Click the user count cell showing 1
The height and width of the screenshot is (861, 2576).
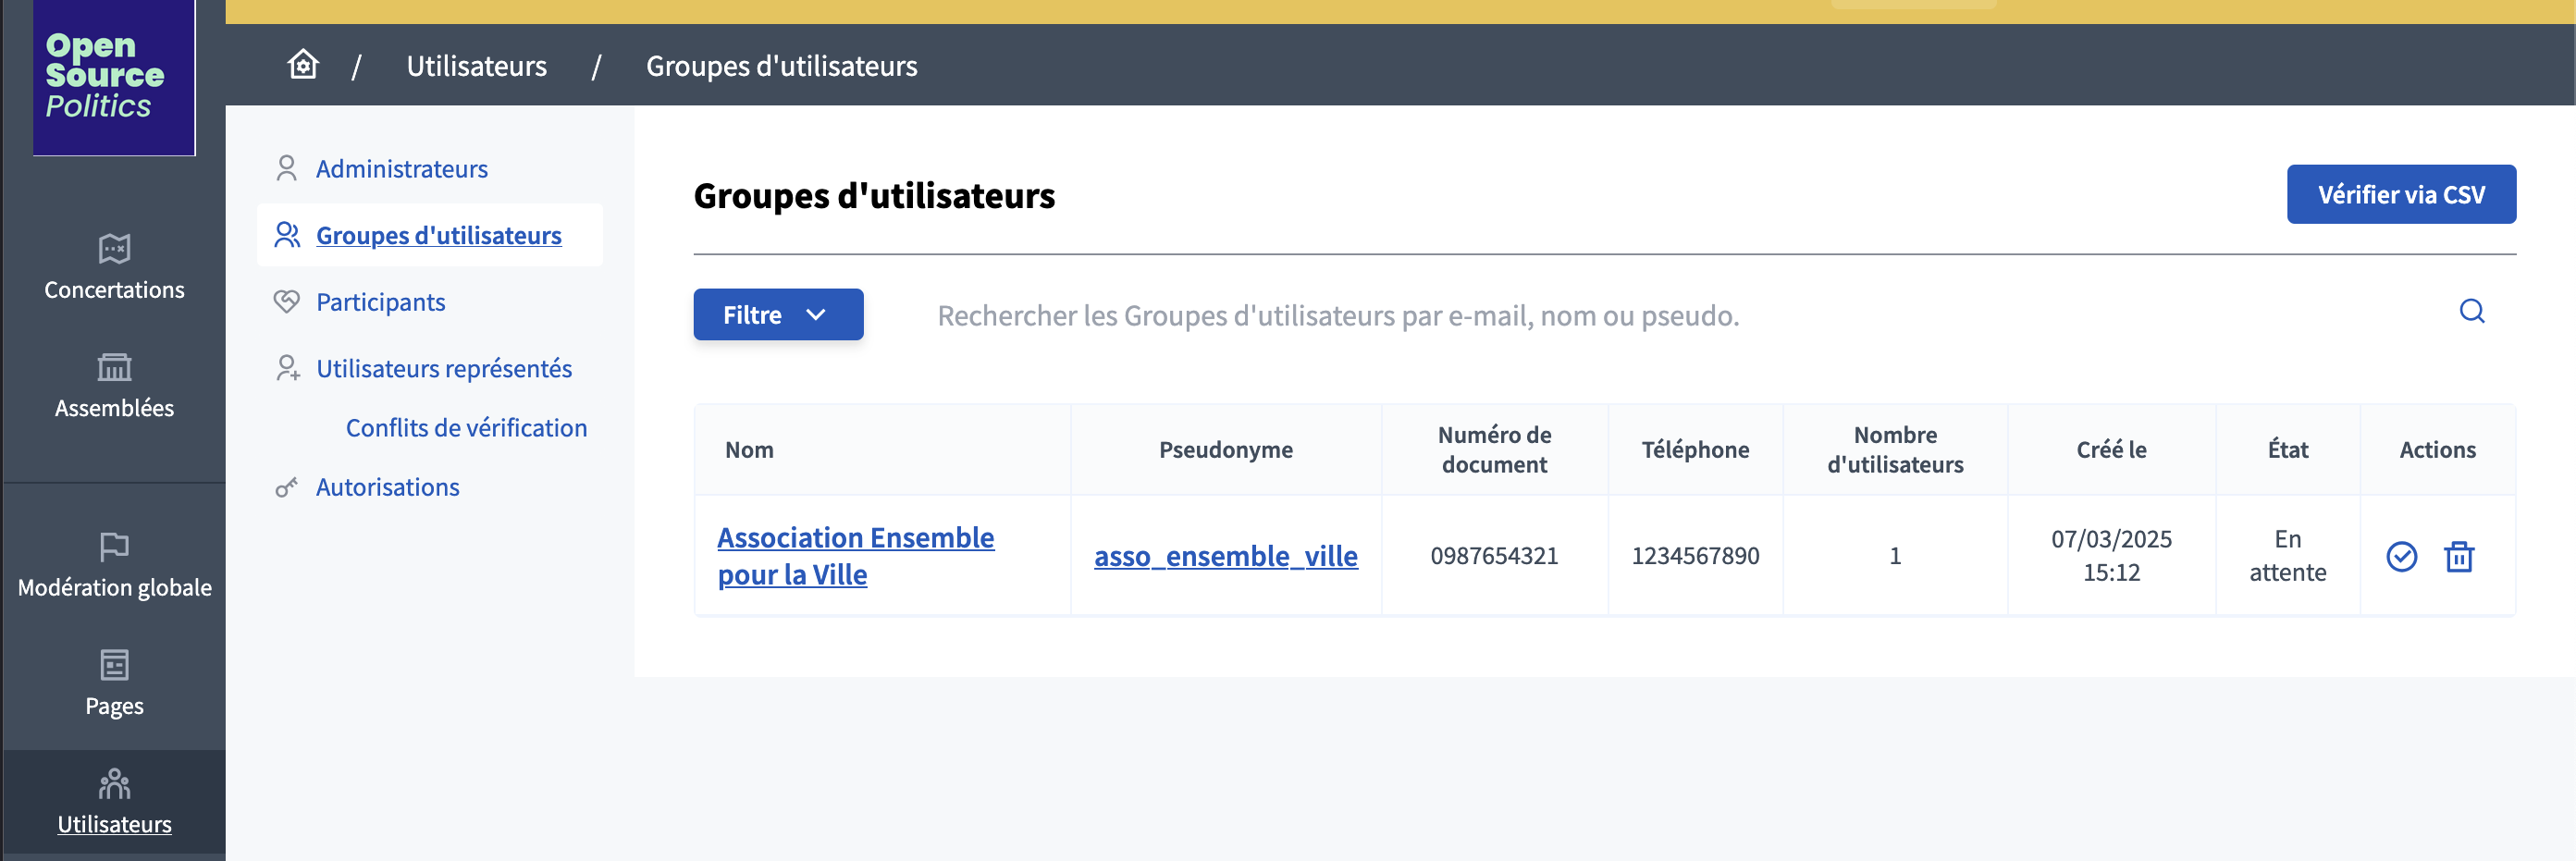pos(1895,556)
